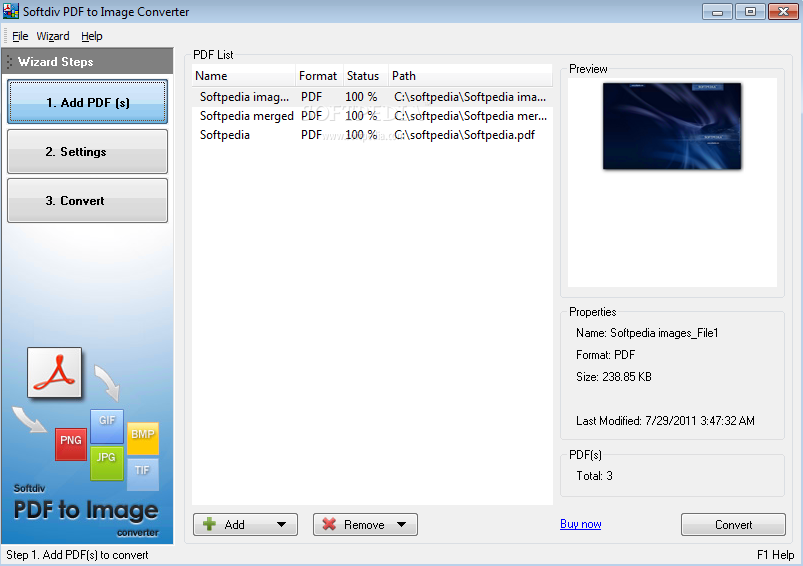The height and width of the screenshot is (566, 803).
Task: Select the Softpedia imag... row
Action: click(372, 97)
